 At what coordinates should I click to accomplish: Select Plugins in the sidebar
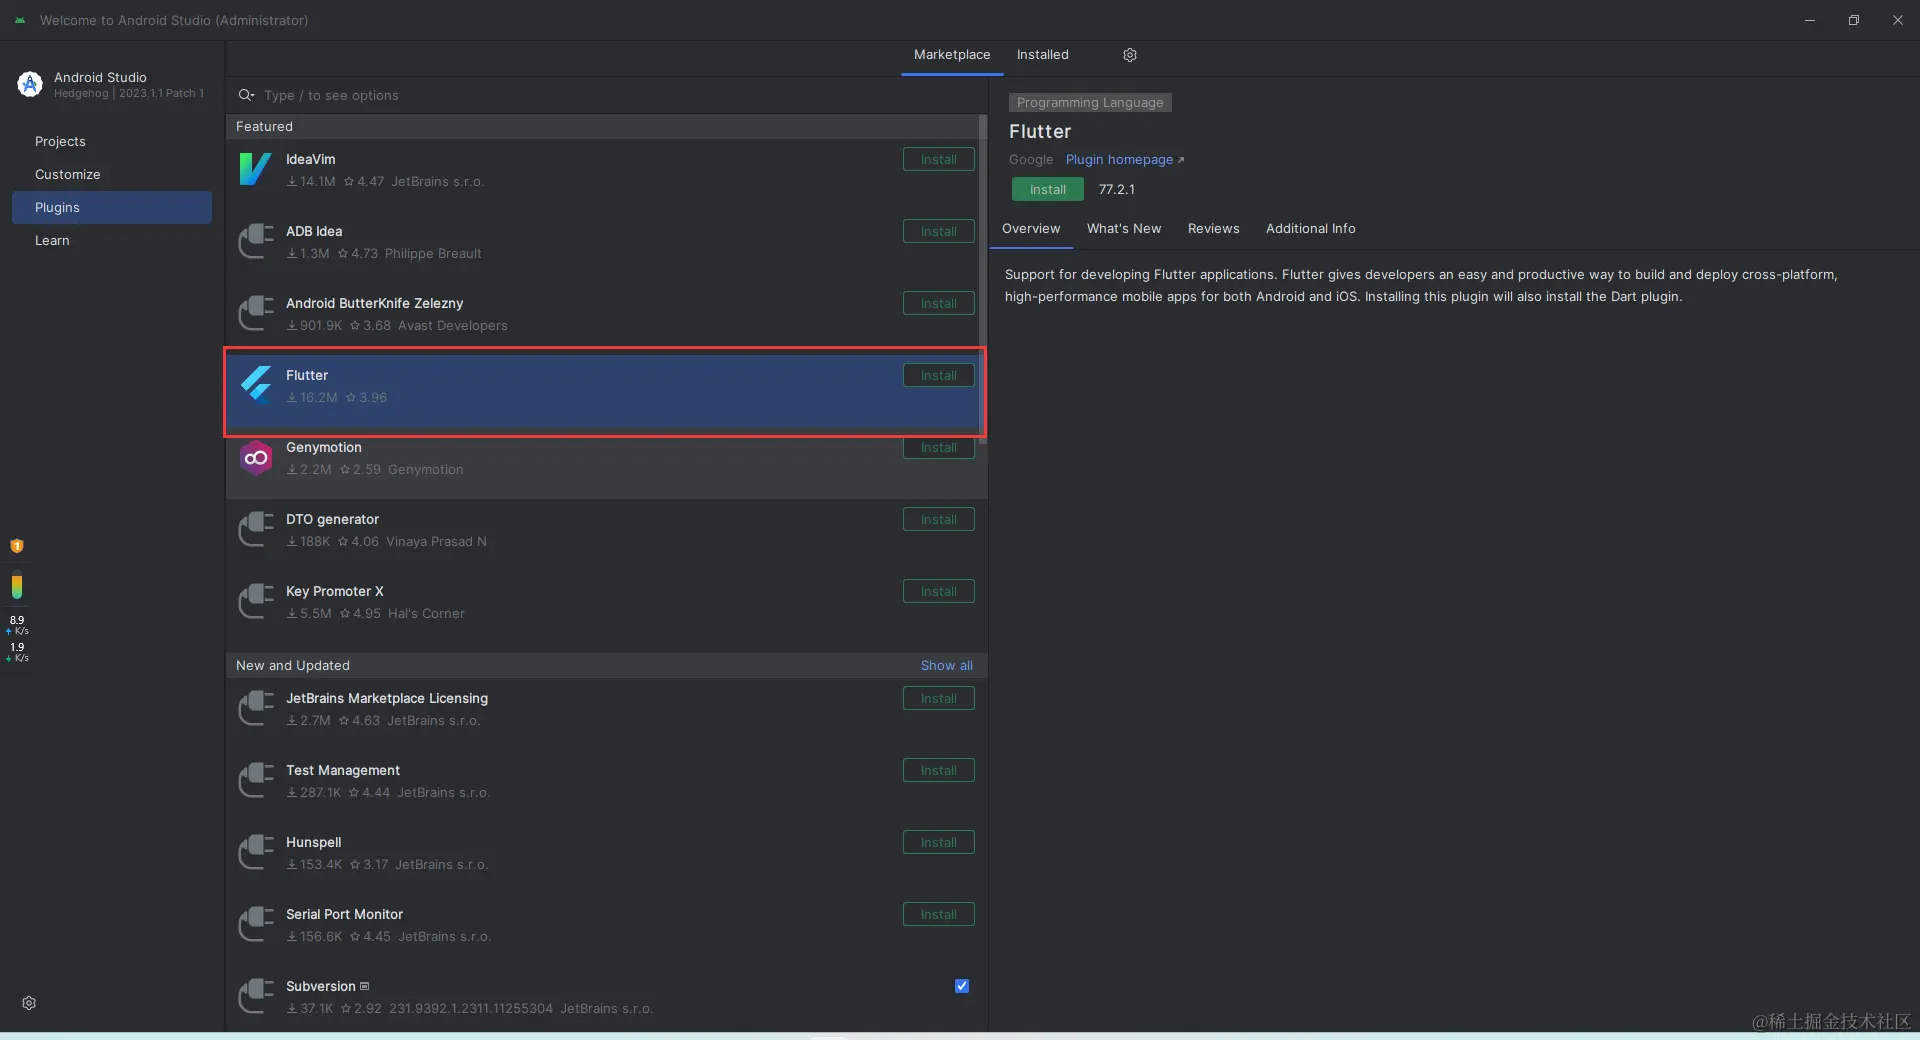tap(112, 207)
